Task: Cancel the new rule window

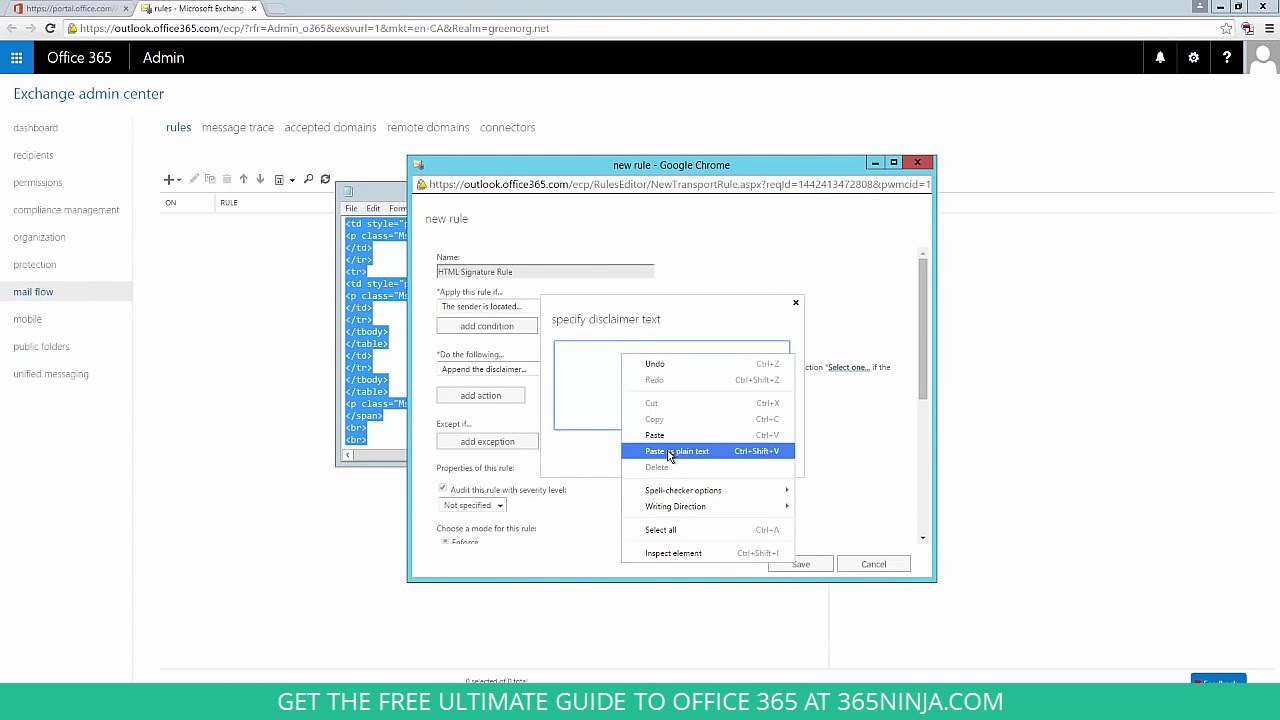Action: tap(874, 564)
